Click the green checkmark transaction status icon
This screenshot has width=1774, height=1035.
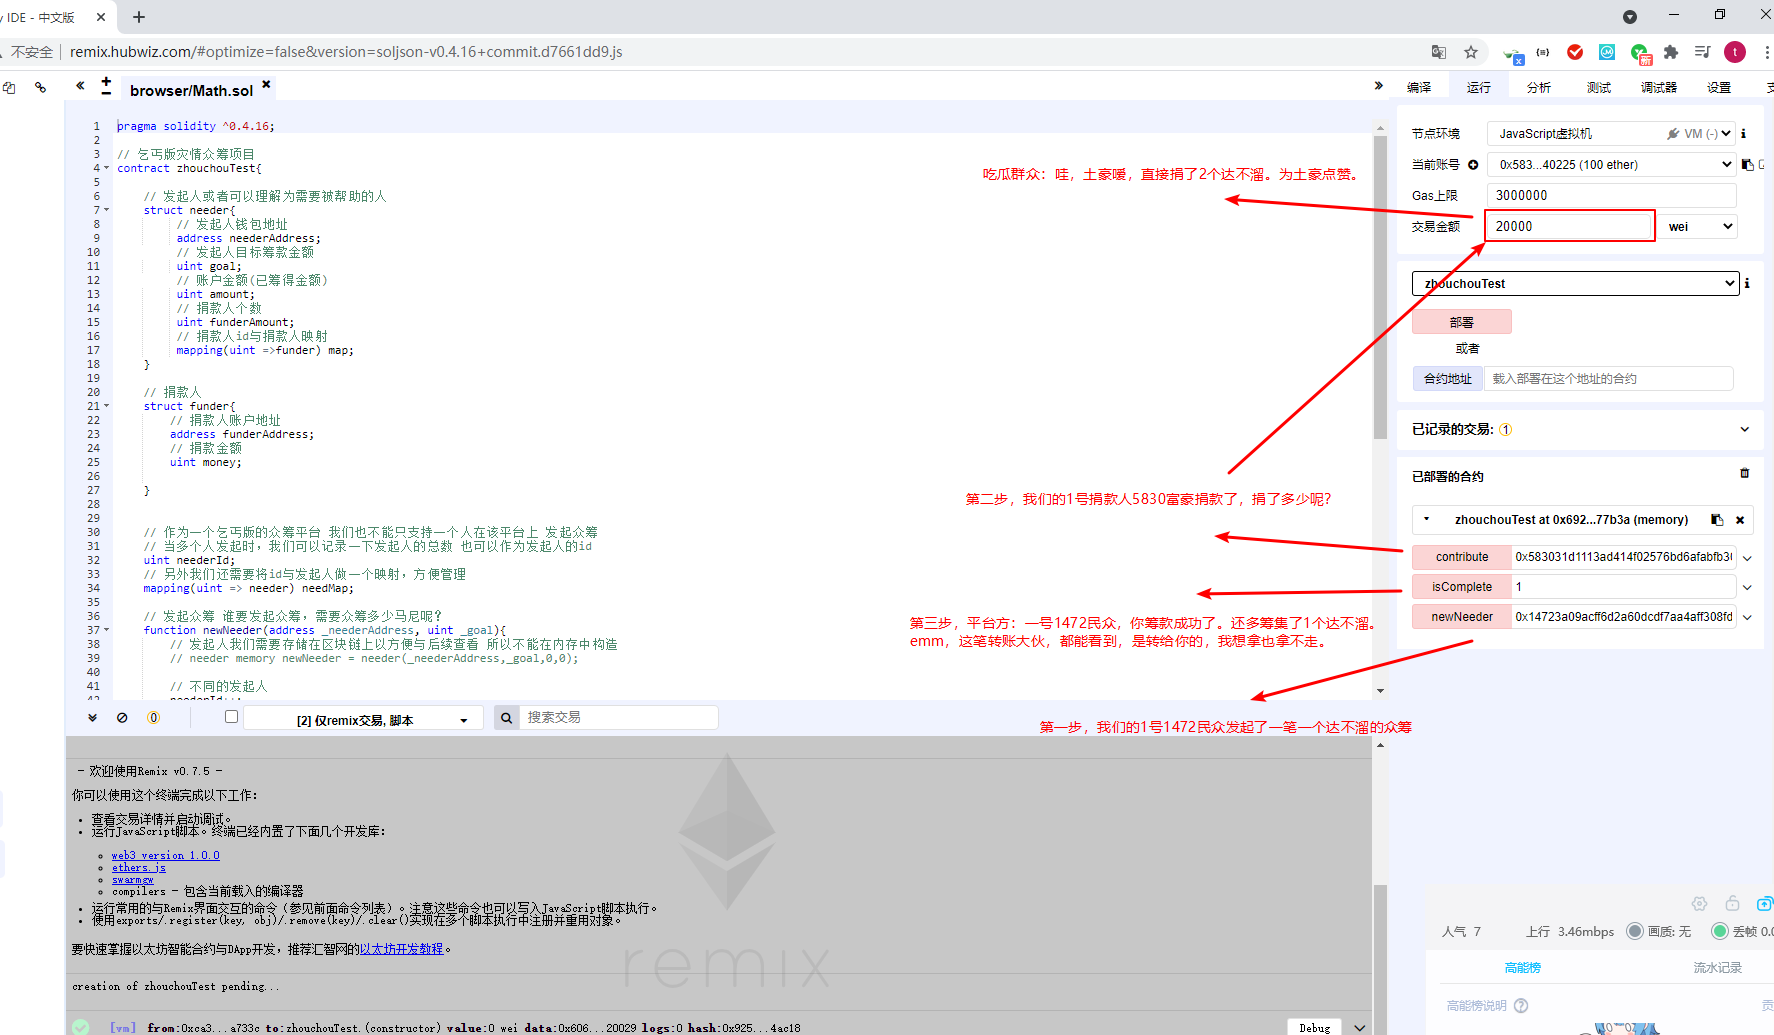[81, 1027]
